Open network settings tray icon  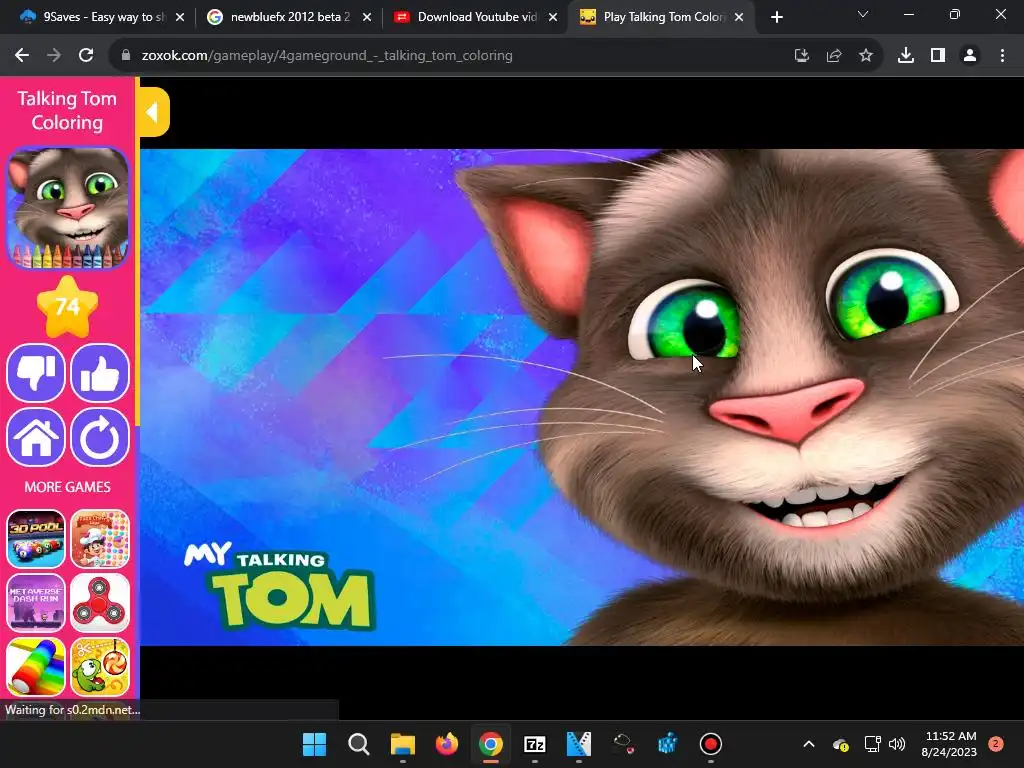872,744
